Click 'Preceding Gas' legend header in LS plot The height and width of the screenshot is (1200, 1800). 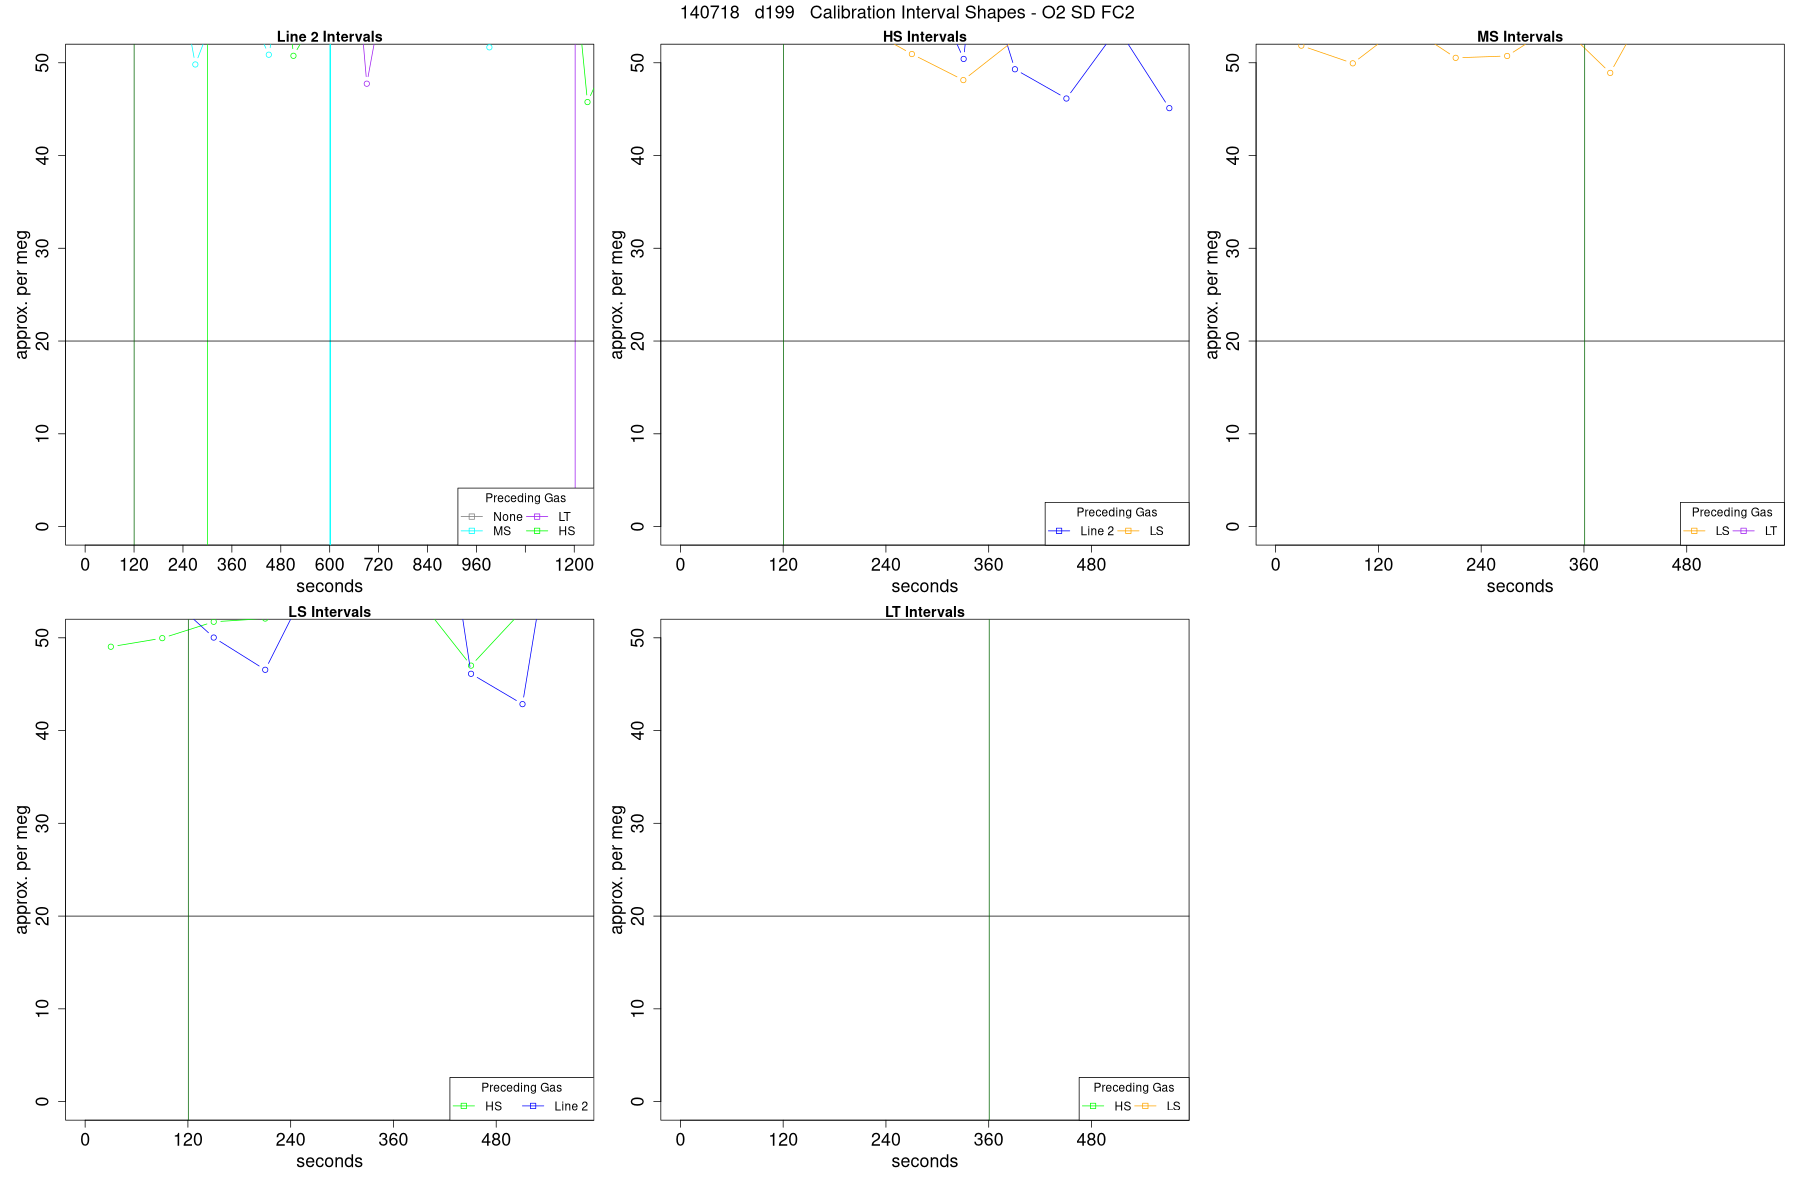click(521, 1087)
